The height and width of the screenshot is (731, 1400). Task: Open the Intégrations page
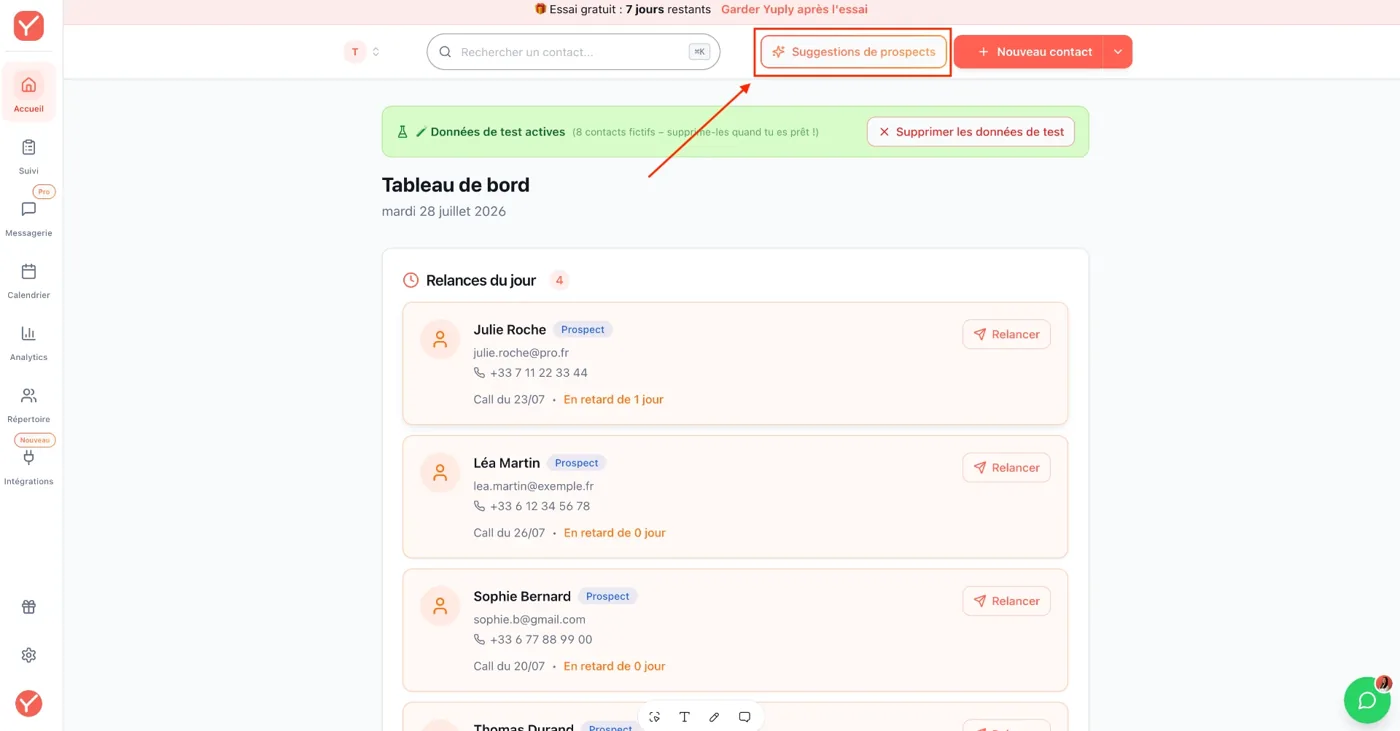(29, 466)
